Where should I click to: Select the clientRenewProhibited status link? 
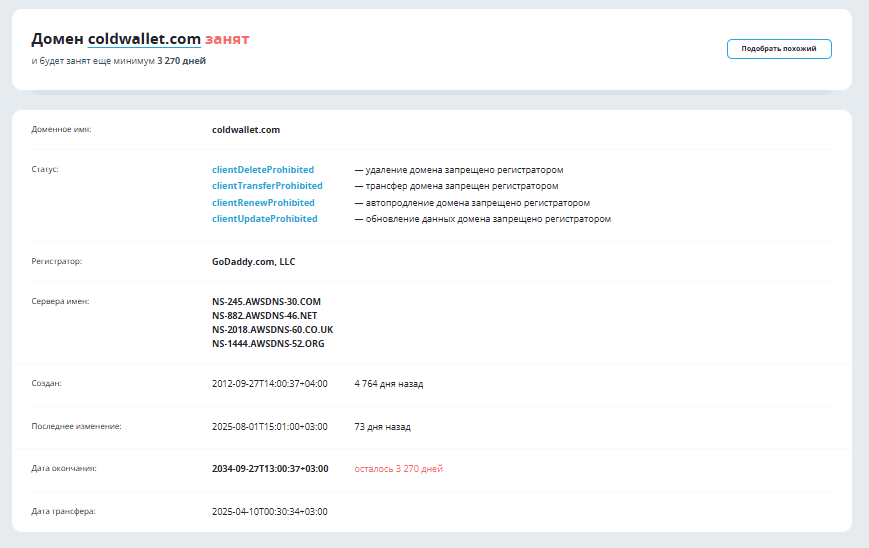pos(263,202)
